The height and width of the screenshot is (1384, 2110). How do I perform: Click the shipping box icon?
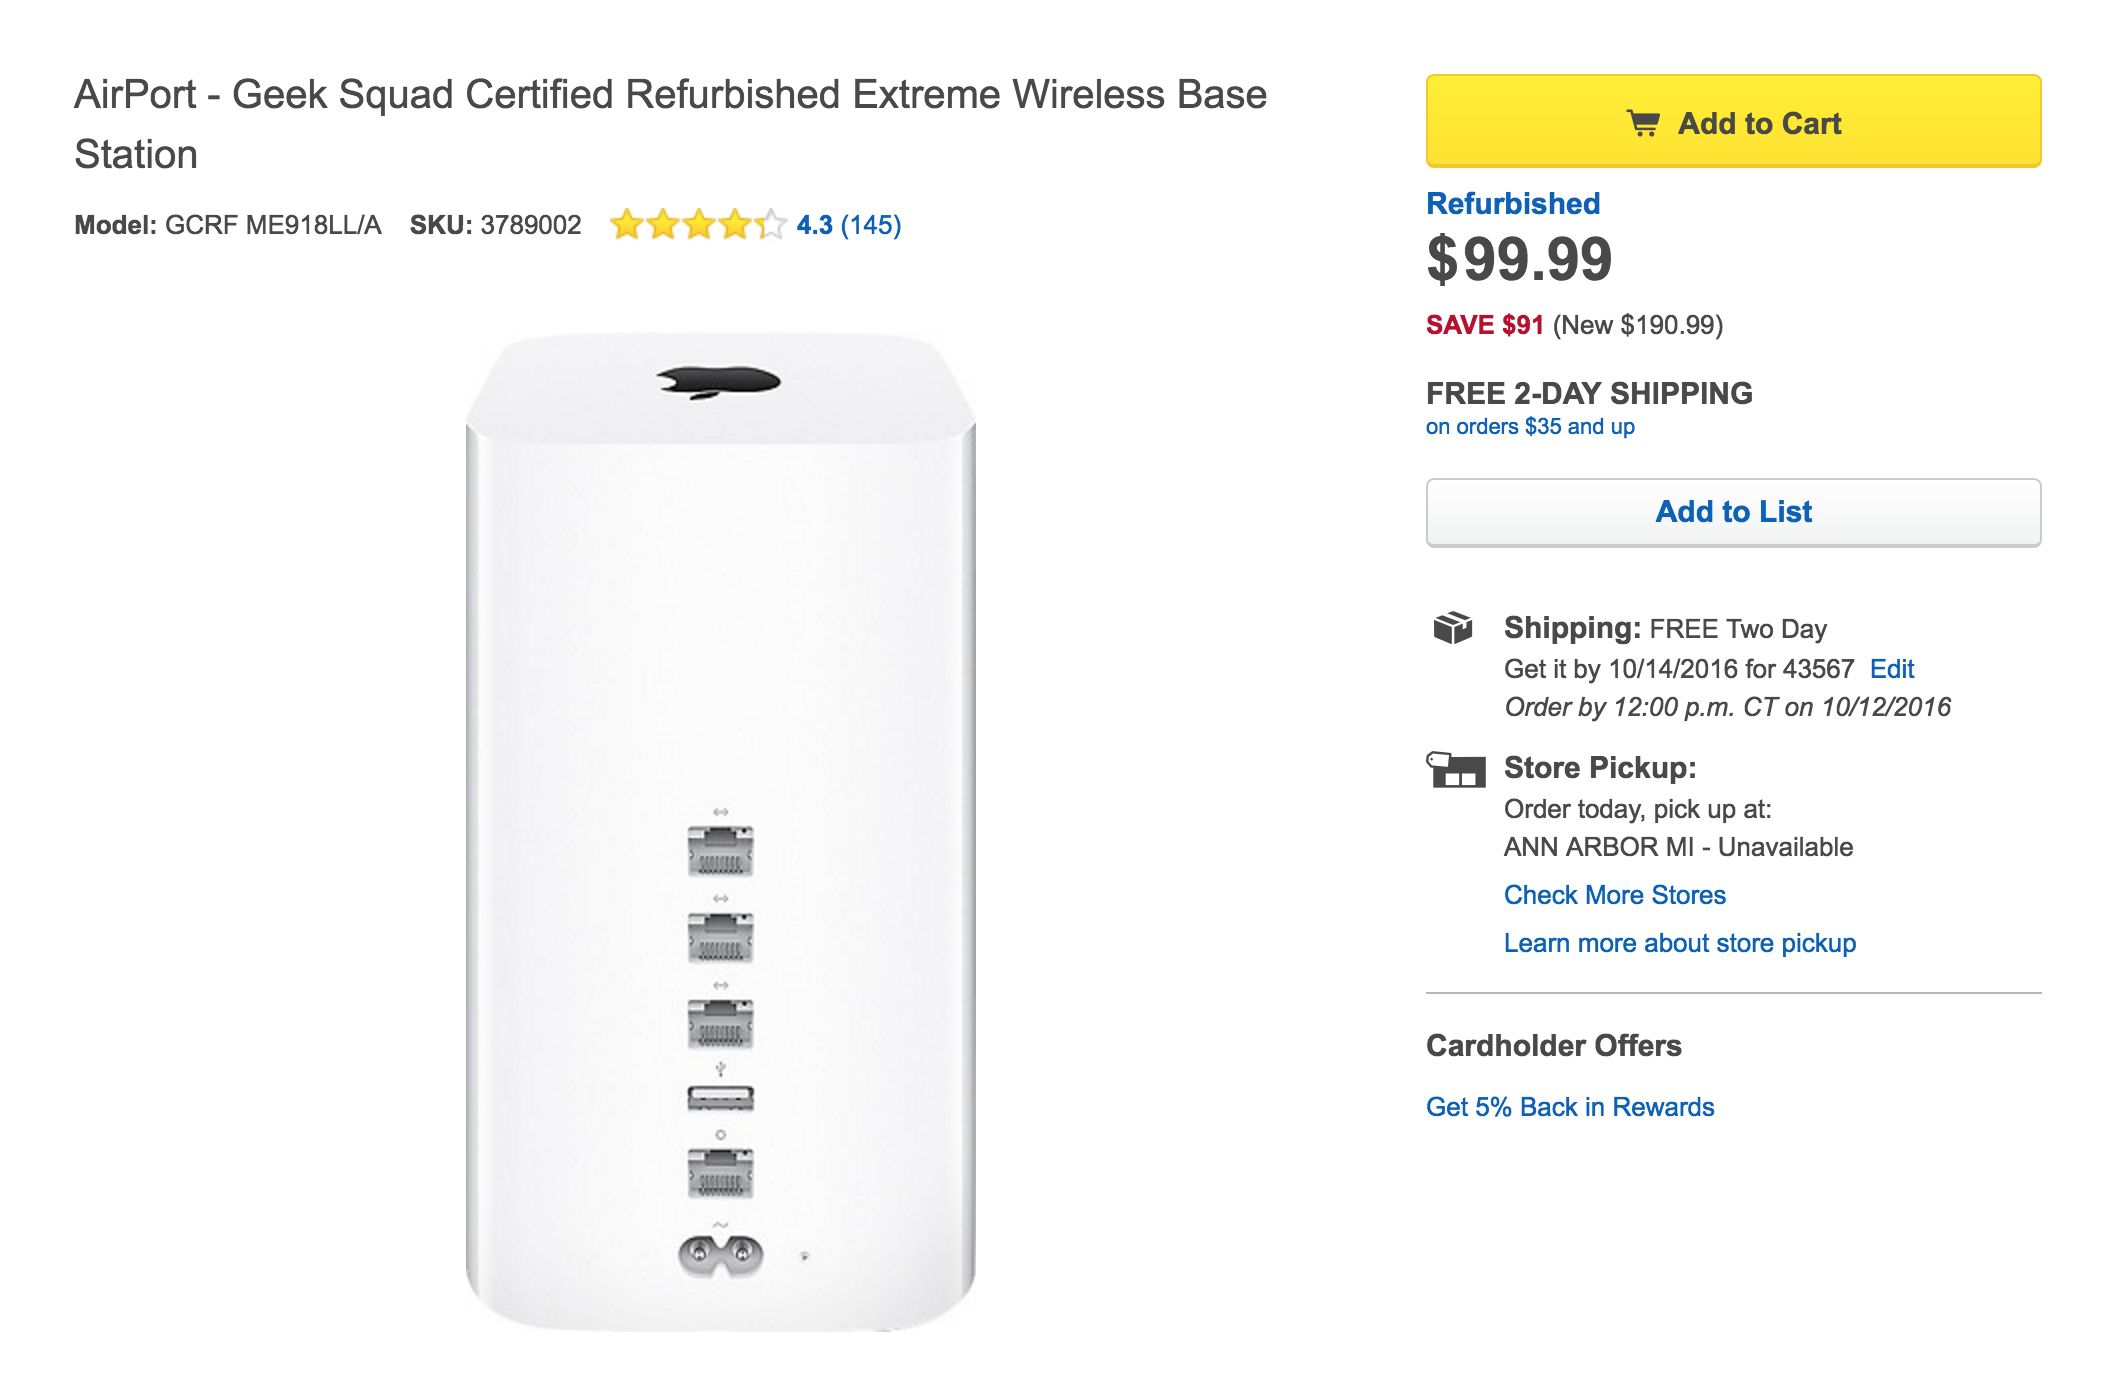click(x=1452, y=628)
